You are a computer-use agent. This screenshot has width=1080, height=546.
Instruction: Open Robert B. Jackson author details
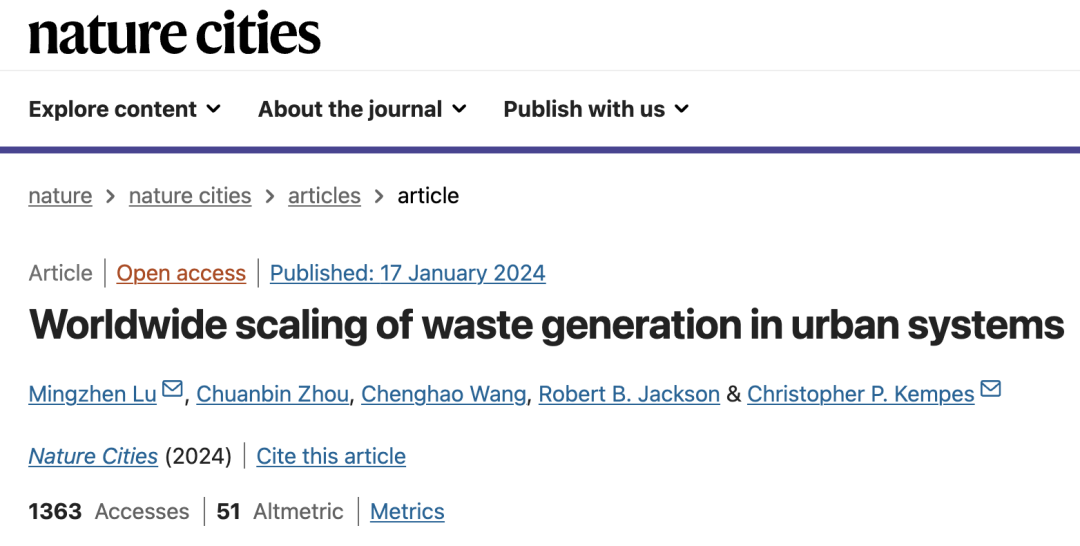click(629, 394)
